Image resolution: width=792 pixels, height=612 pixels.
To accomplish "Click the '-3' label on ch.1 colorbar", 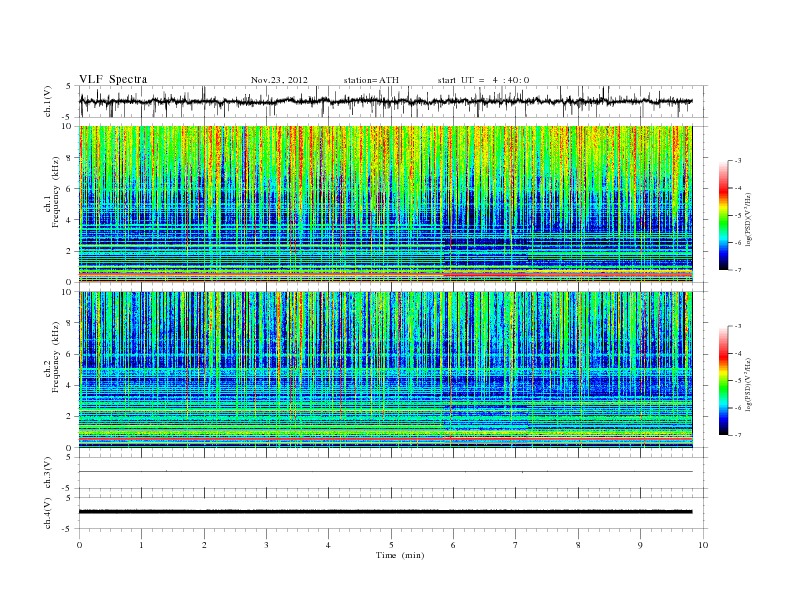I will [x=737, y=161].
